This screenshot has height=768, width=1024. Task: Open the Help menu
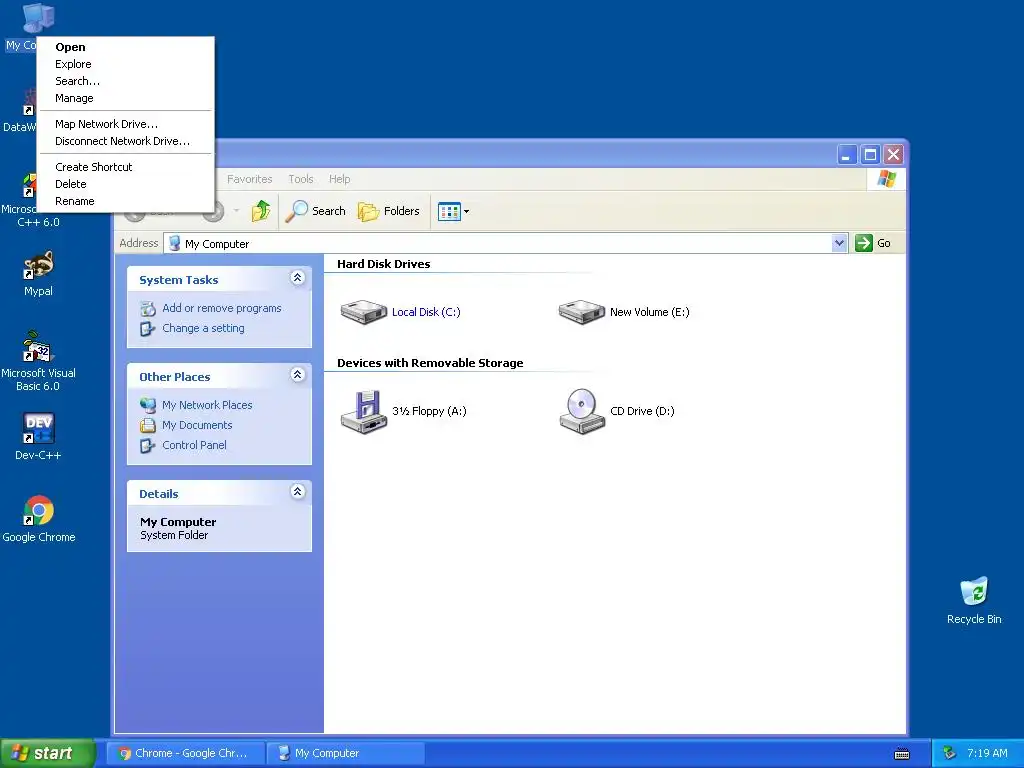point(339,179)
